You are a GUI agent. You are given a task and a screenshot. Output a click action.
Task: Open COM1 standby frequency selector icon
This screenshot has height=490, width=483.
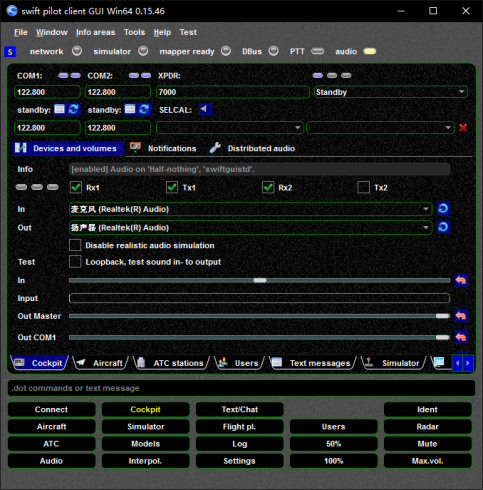pos(60,109)
